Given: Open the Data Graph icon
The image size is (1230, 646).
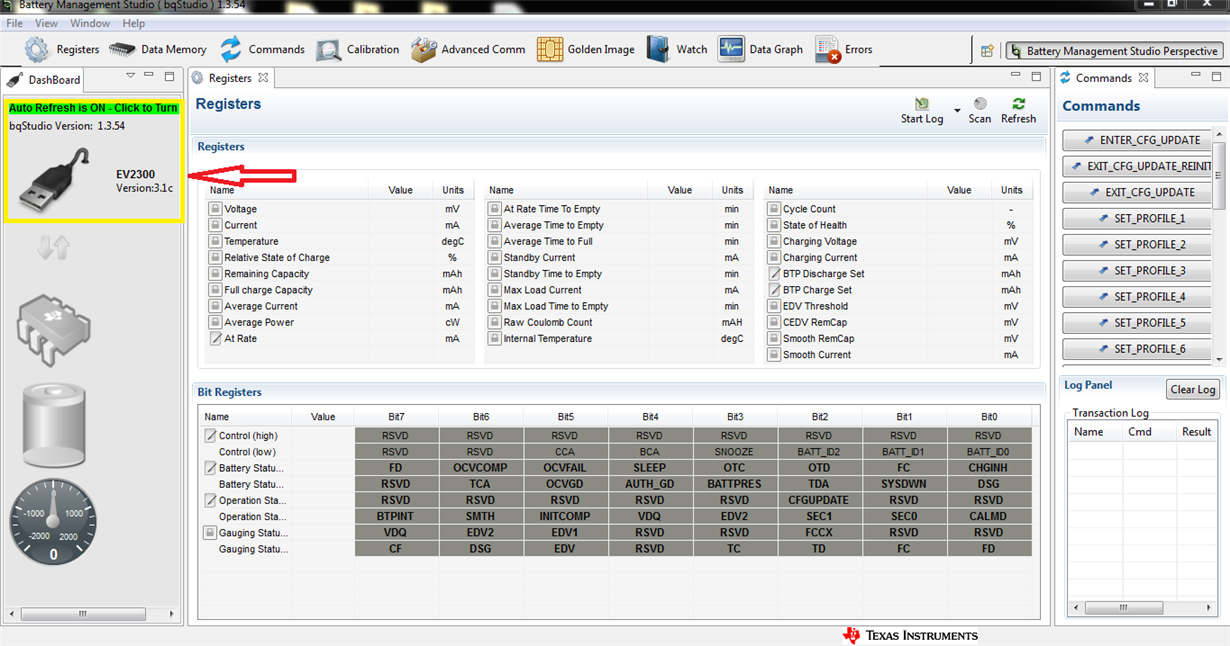Looking at the screenshot, I should 731,49.
